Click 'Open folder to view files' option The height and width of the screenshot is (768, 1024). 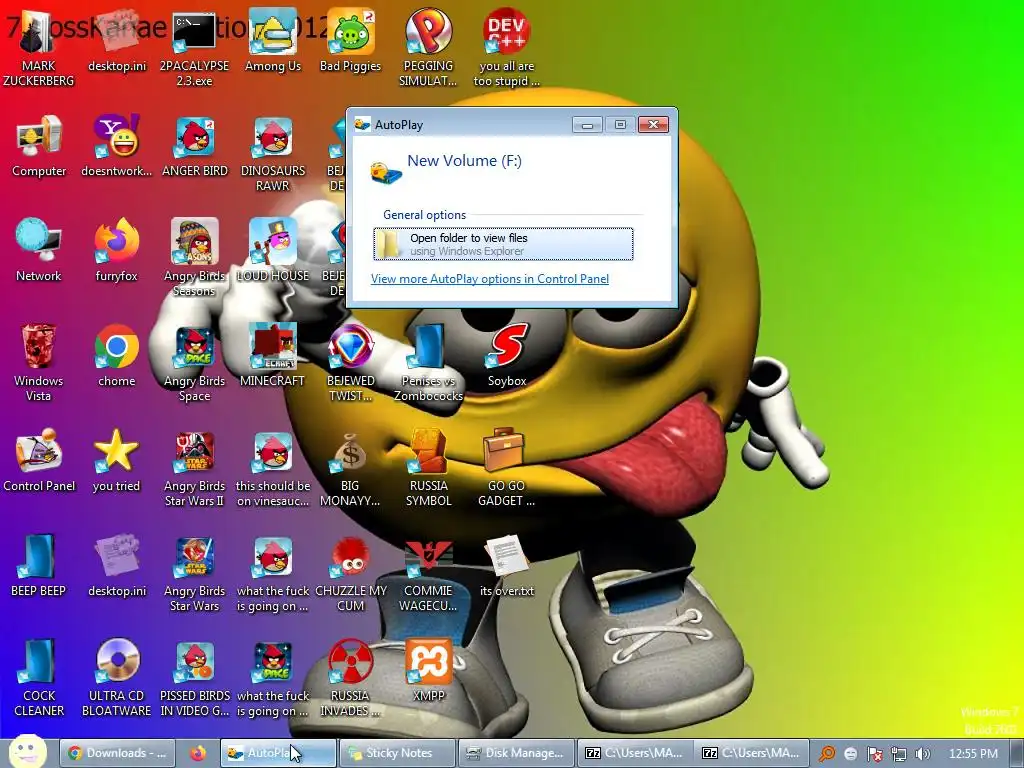pyautogui.click(x=503, y=244)
